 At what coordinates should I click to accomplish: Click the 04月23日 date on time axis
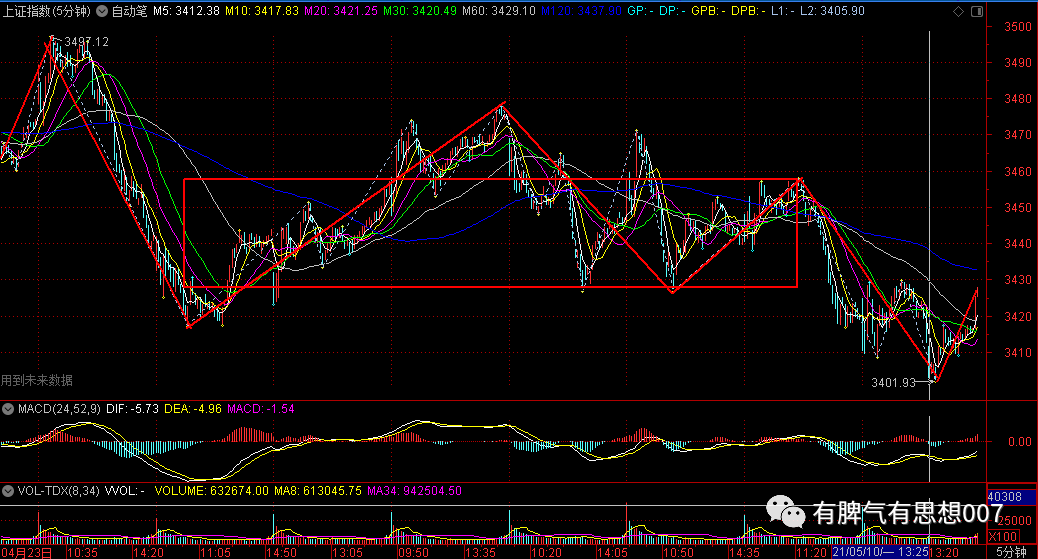pos(26,552)
